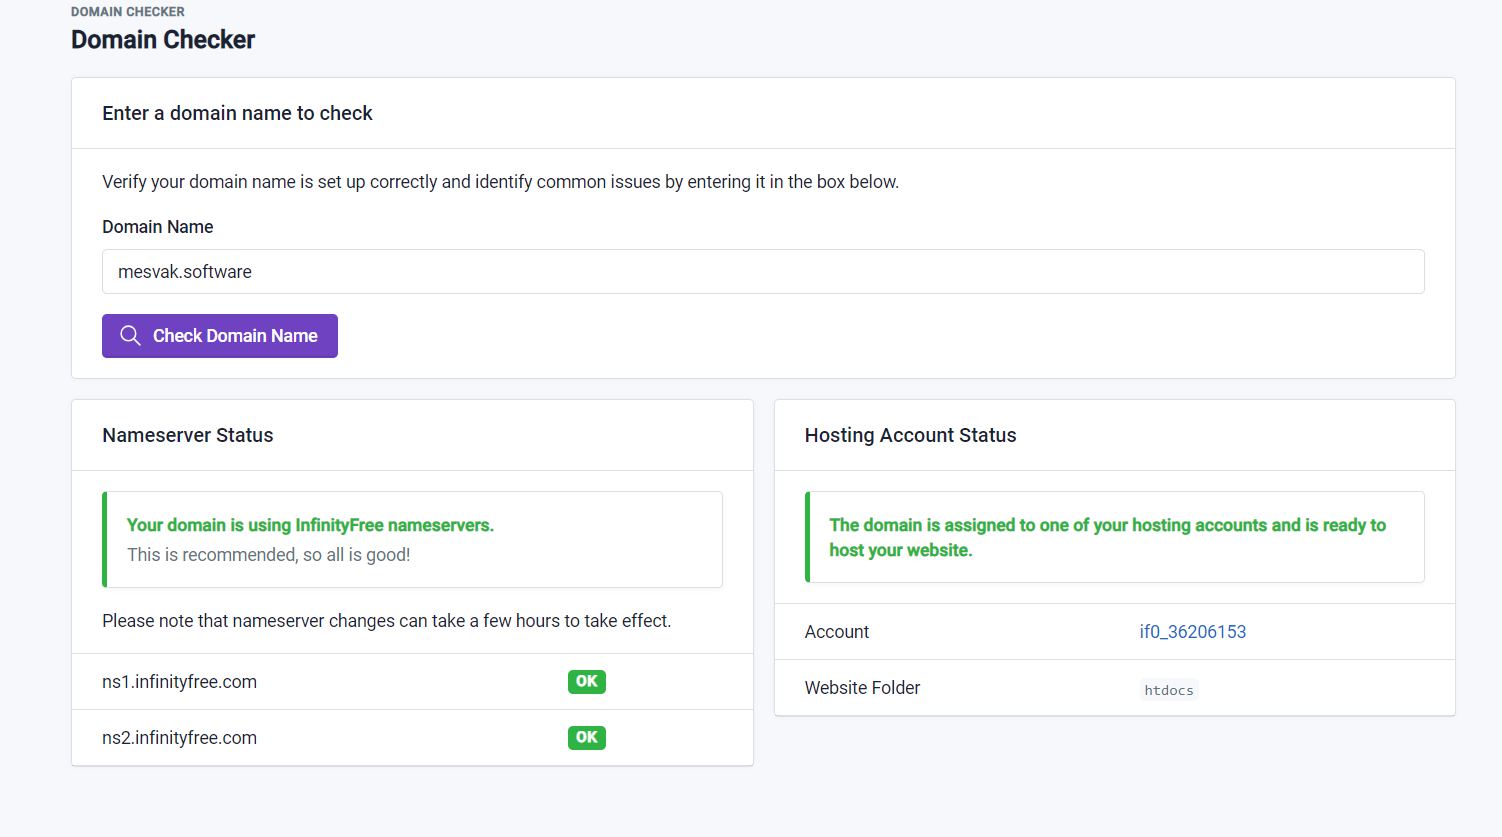Click the Check Domain Name button label
Viewport: 1502px width, 837px height.
tap(235, 336)
